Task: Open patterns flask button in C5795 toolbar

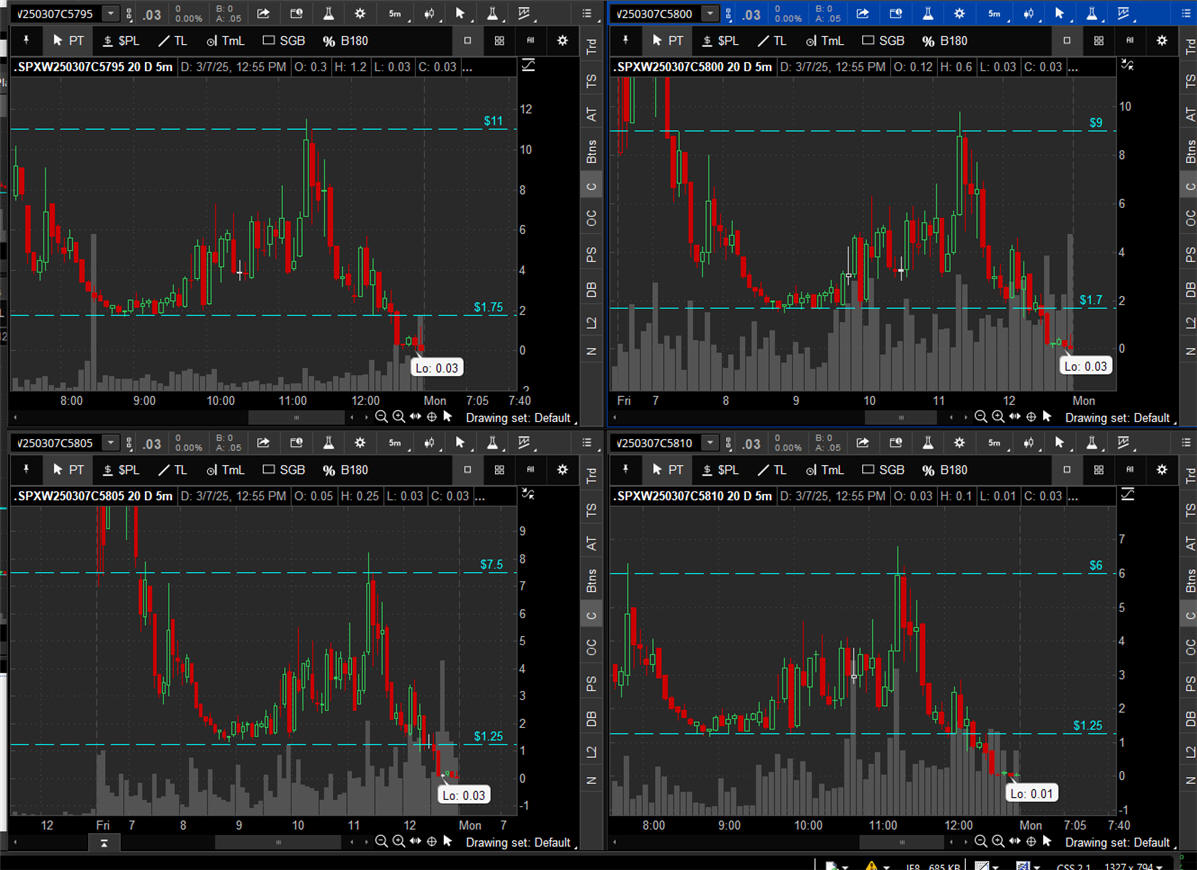Action: coord(493,14)
